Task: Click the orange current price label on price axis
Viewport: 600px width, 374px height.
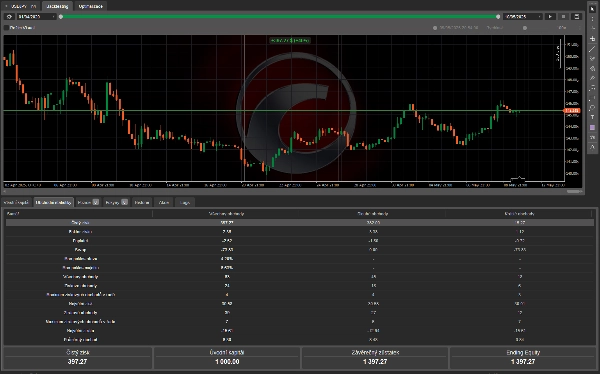Action: 572,111
